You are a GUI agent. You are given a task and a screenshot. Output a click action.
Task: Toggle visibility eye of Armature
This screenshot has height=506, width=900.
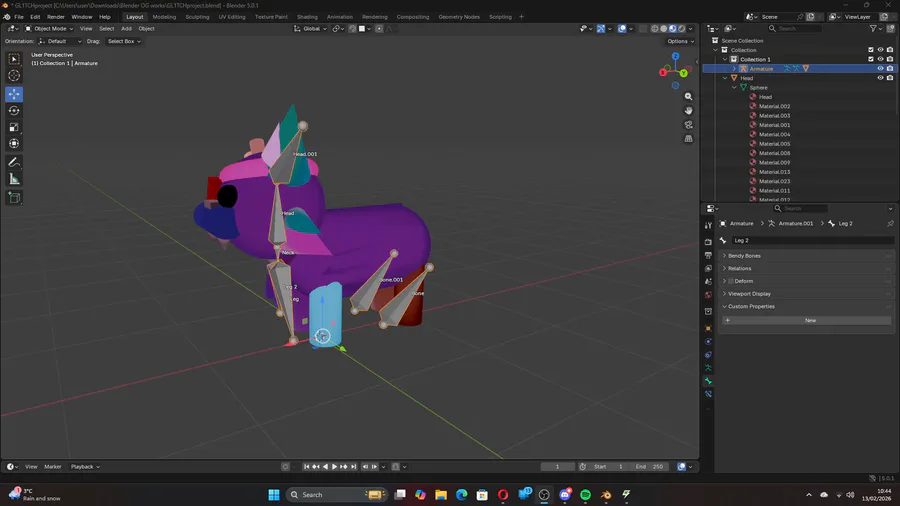click(x=880, y=69)
